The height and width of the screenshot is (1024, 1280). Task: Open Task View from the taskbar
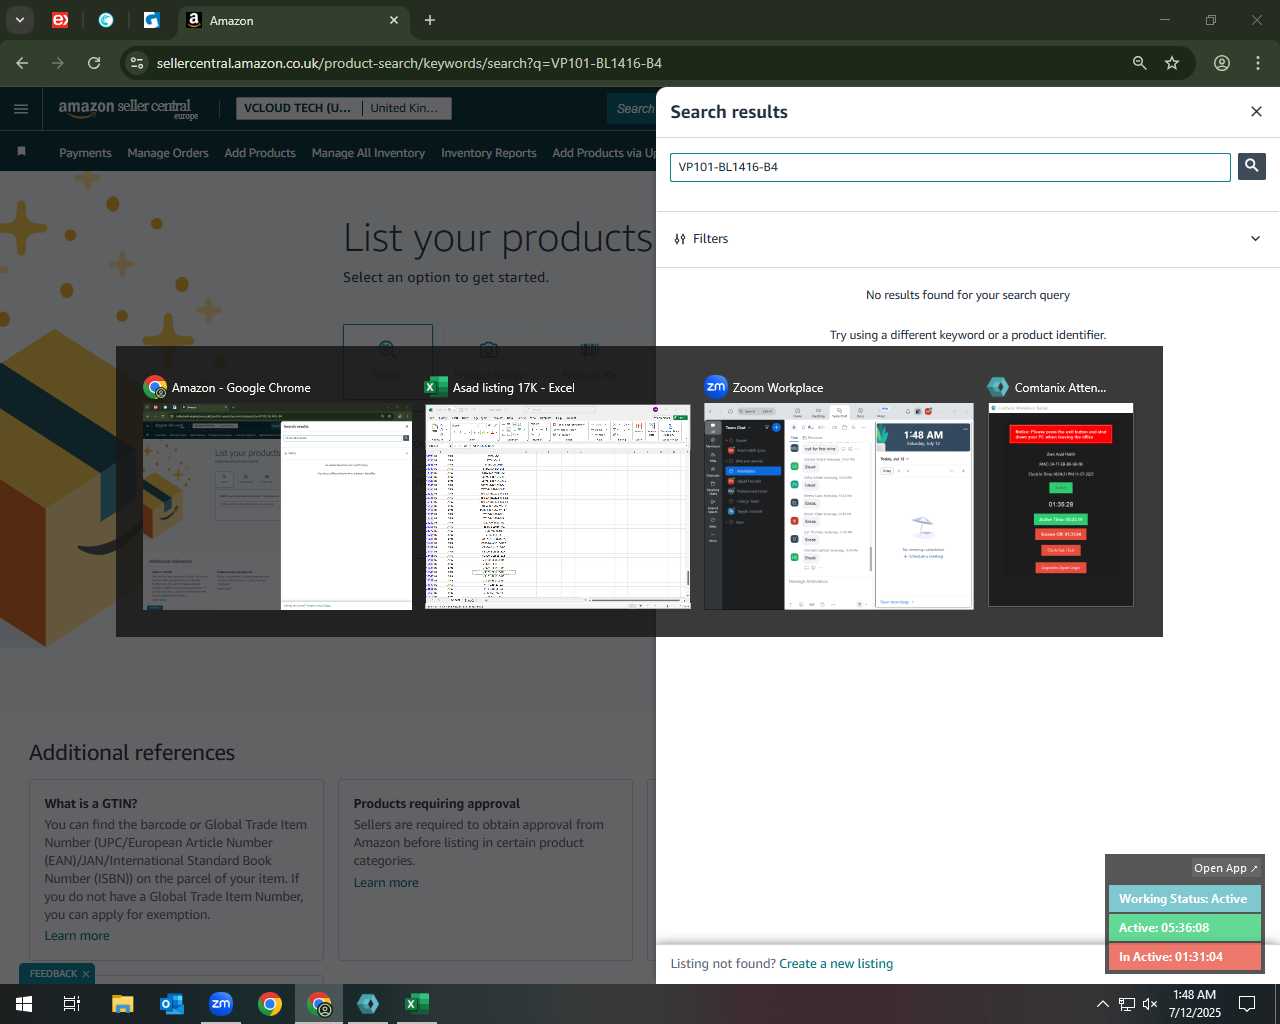[x=72, y=1004]
